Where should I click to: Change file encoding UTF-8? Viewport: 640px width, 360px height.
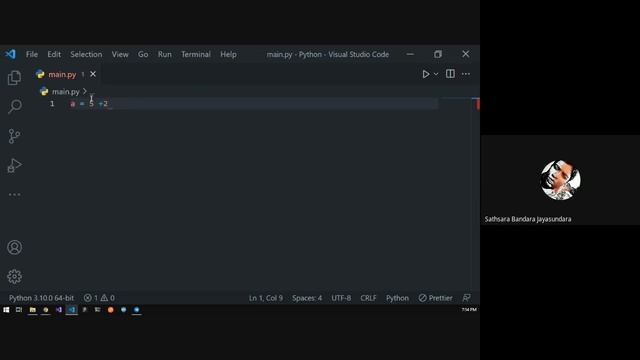tap(341, 298)
